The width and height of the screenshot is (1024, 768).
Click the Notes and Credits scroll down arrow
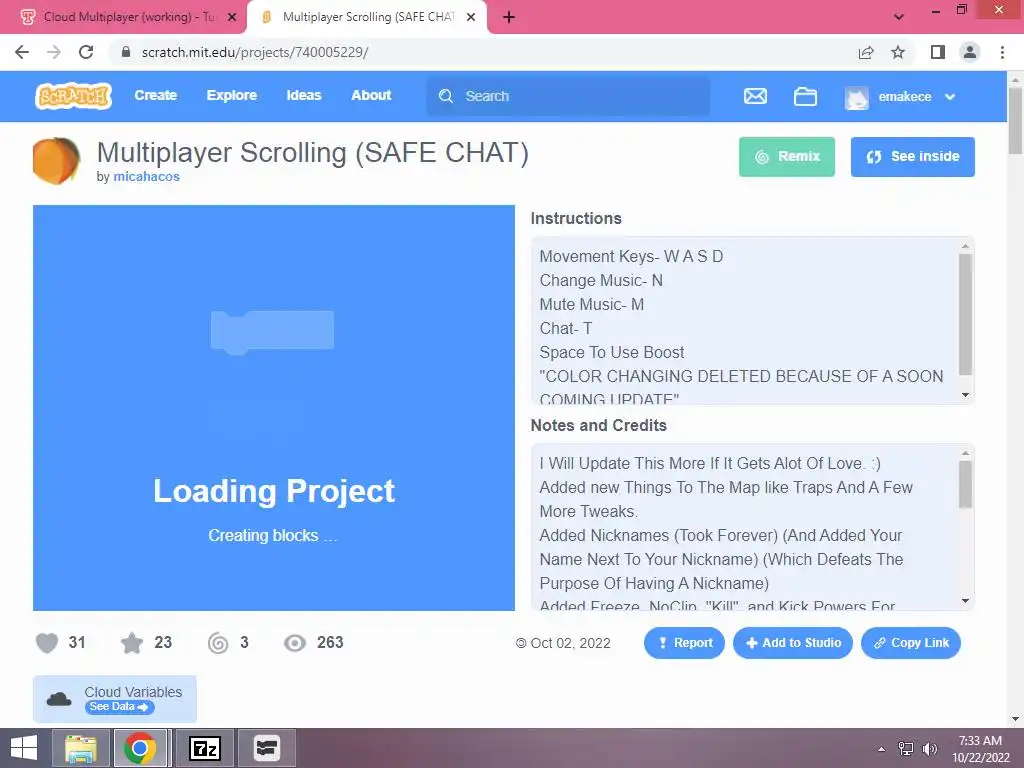(x=965, y=601)
